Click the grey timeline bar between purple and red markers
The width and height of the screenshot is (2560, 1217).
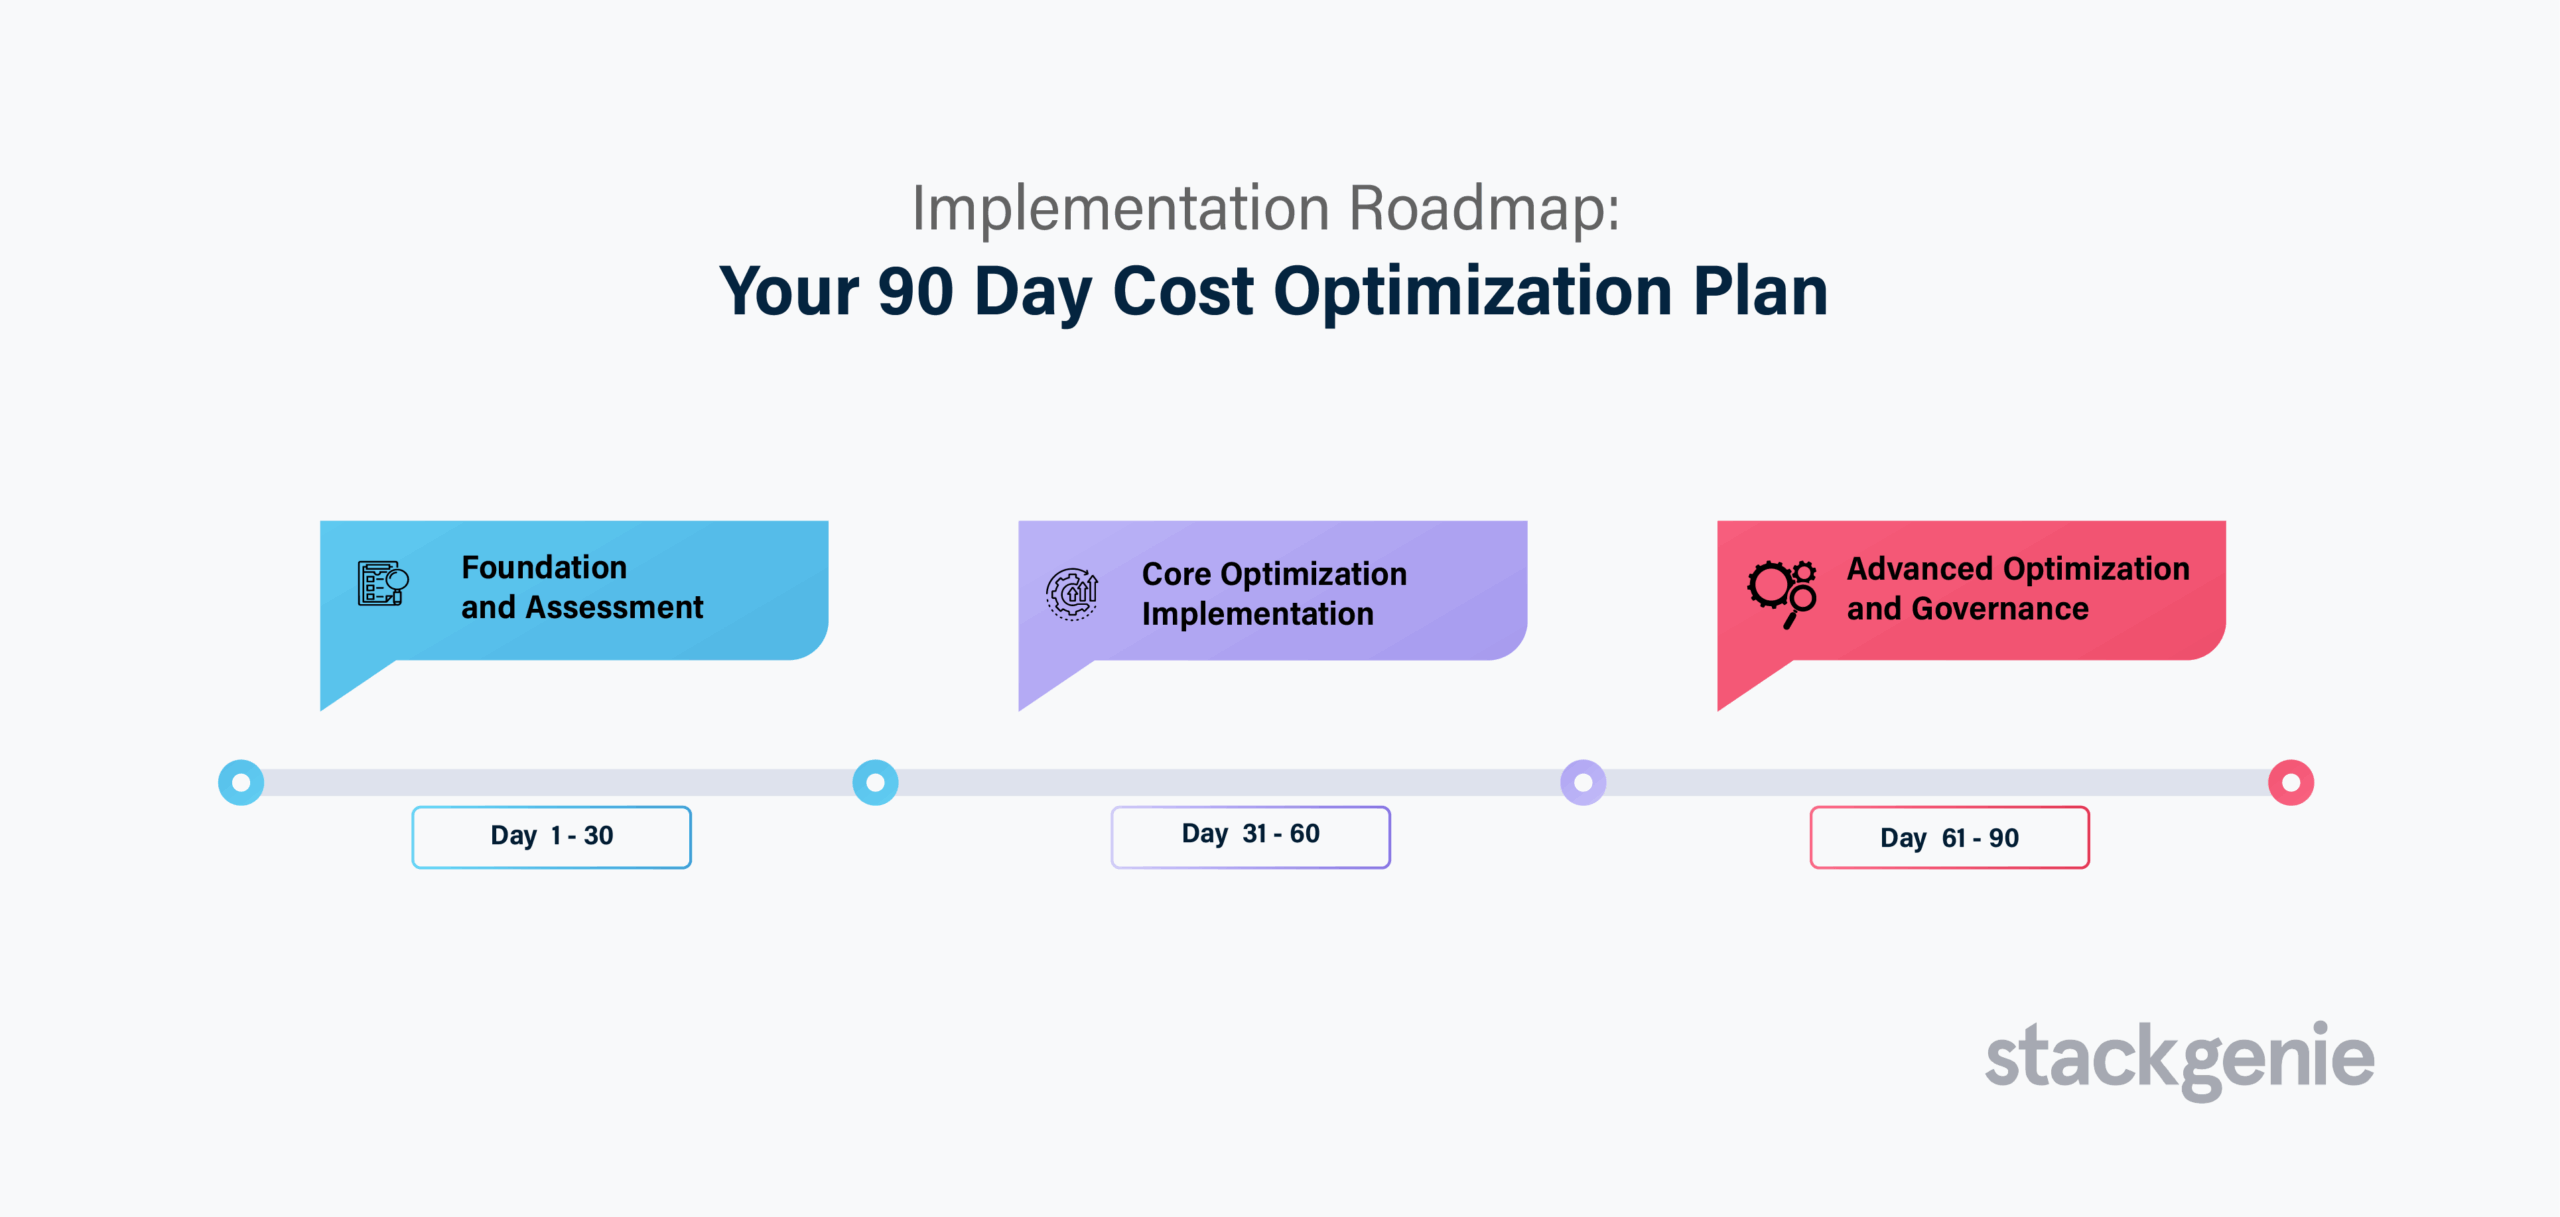click(1937, 782)
